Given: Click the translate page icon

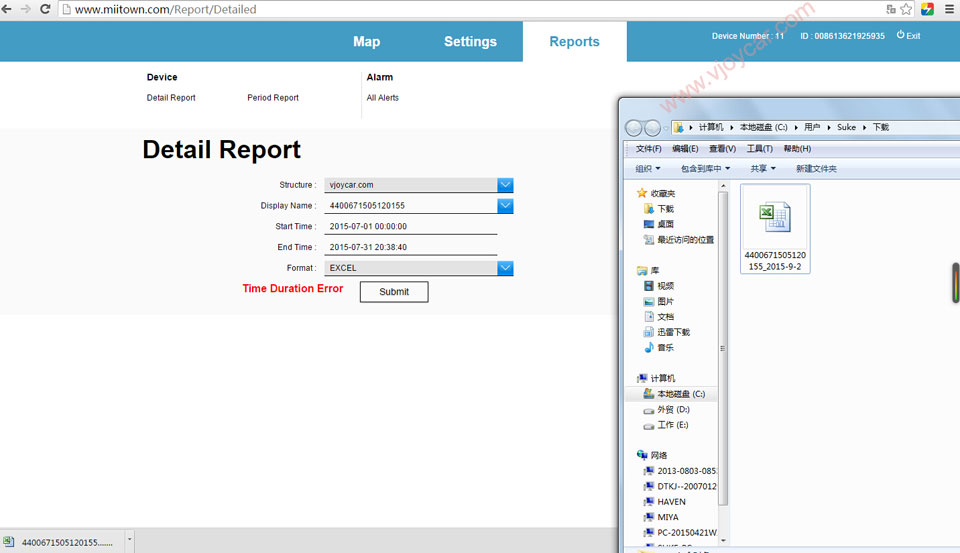Looking at the screenshot, I should click(x=889, y=9).
